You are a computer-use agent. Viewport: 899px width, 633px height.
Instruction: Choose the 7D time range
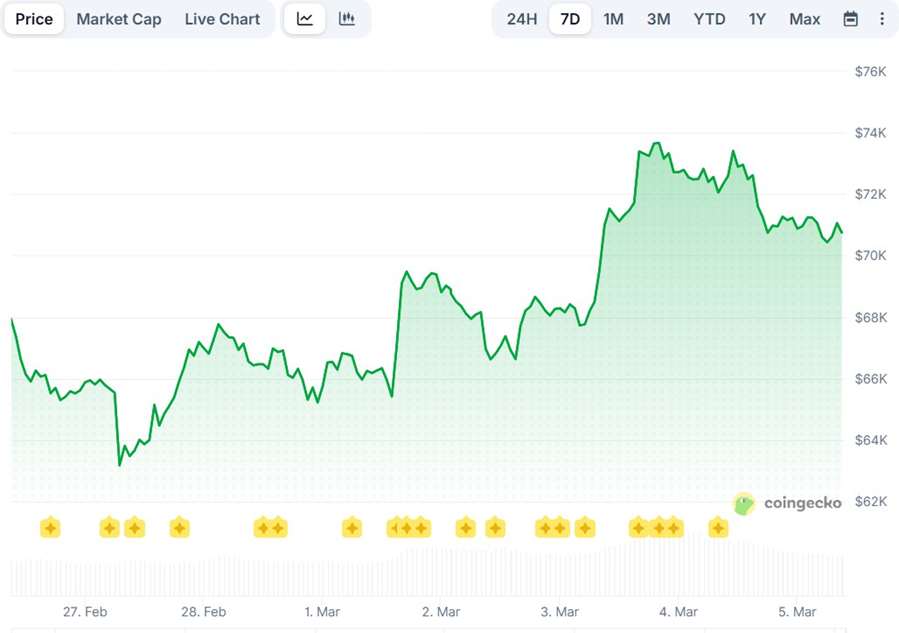pyautogui.click(x=570, y=19)
